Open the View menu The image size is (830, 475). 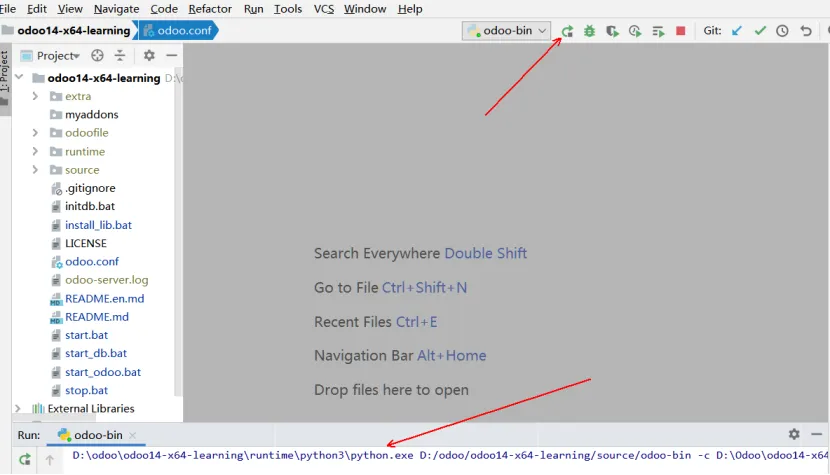click(x=70, y=9)
